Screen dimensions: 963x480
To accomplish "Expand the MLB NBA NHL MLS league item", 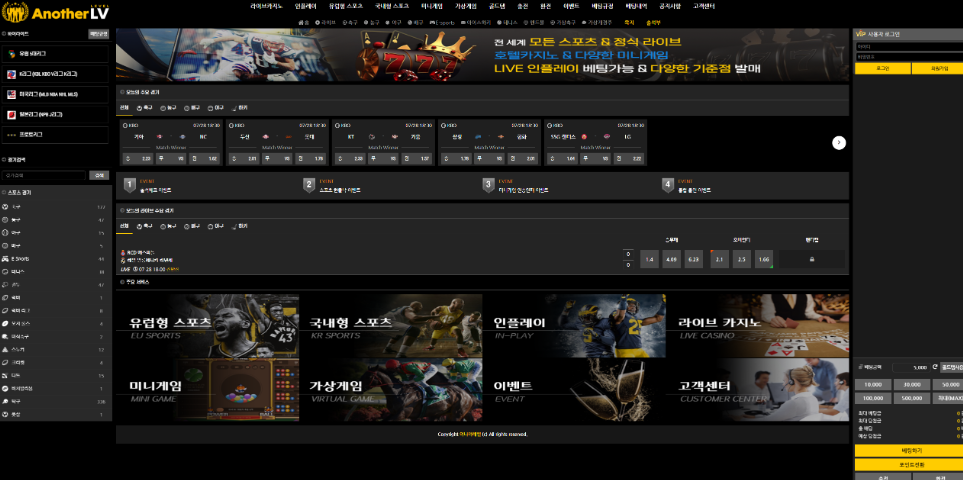I will (x=55, y=94).
